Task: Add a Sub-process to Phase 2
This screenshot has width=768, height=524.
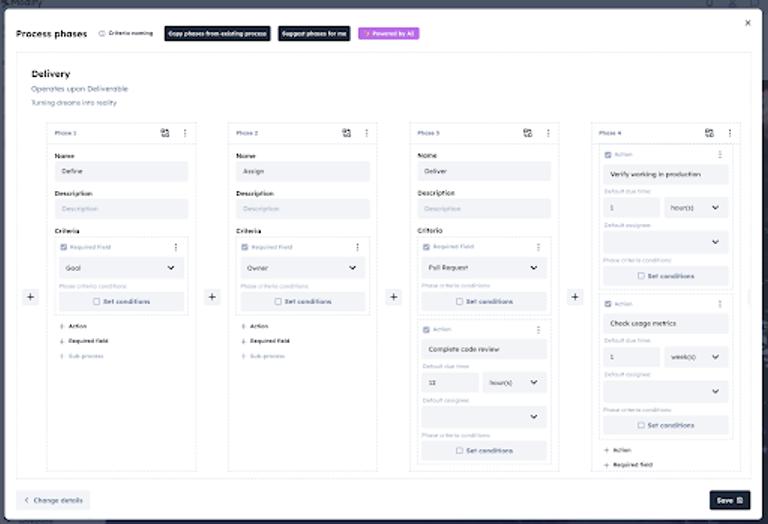Action: click(x=263, y=356)
